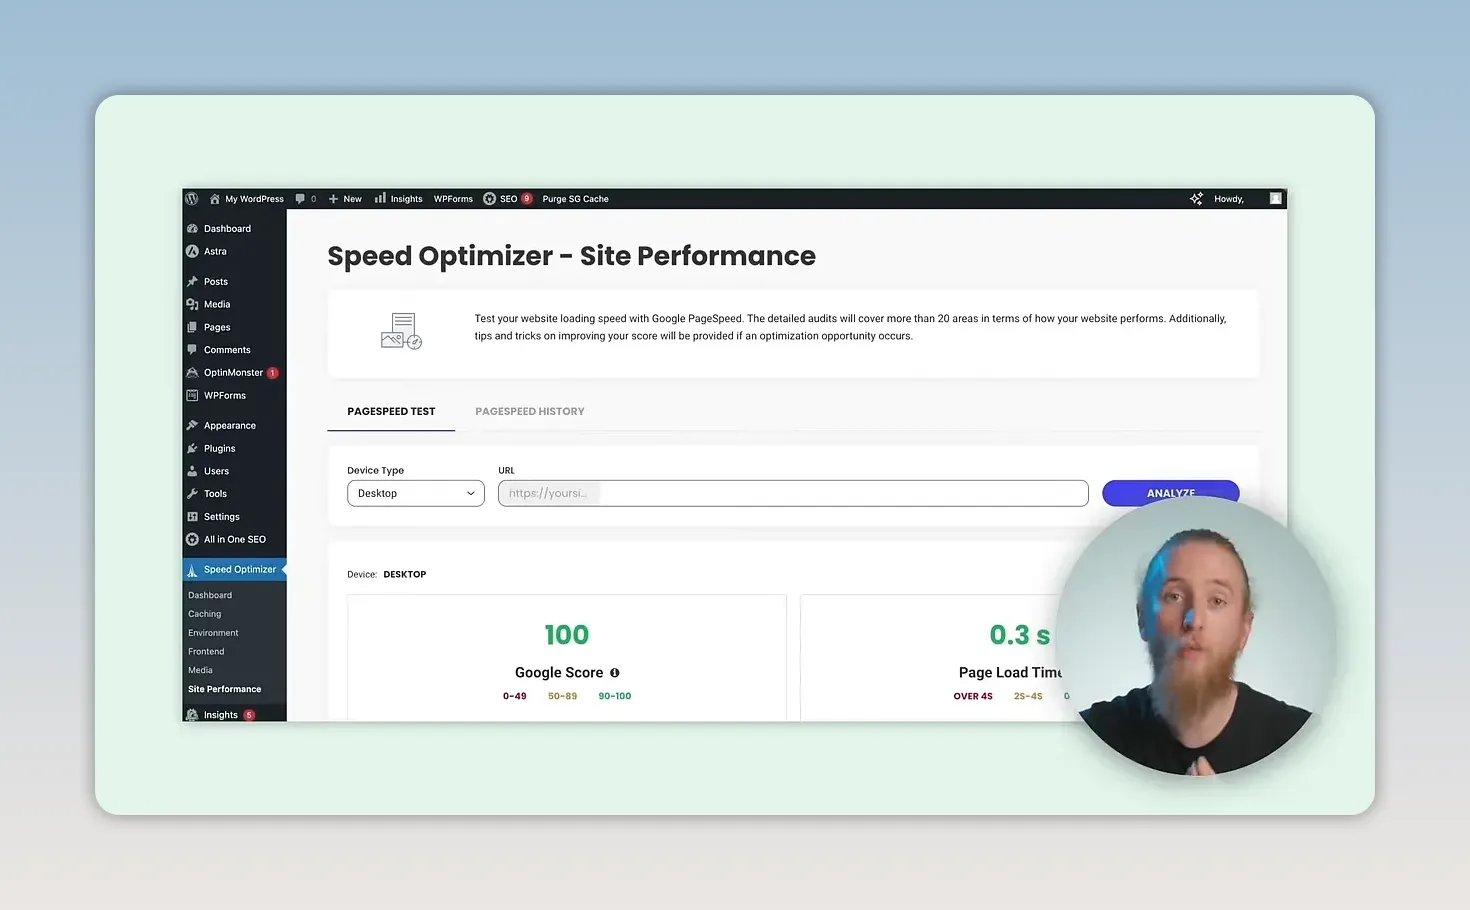Click the Speed Optimizer label in sidebar
The height and width of the screenshot is (910, 1470).
240,570
